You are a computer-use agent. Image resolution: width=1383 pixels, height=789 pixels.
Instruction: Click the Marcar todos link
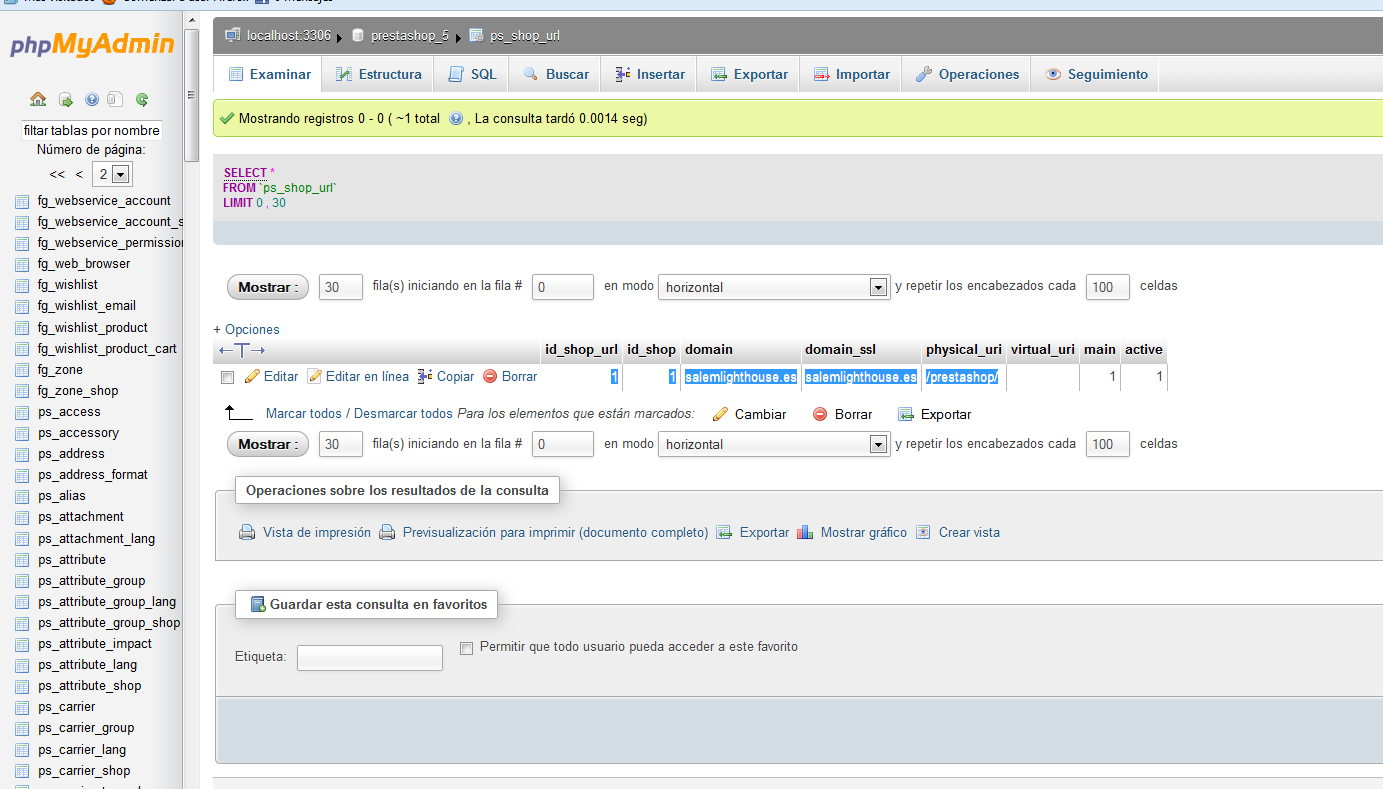303,414
